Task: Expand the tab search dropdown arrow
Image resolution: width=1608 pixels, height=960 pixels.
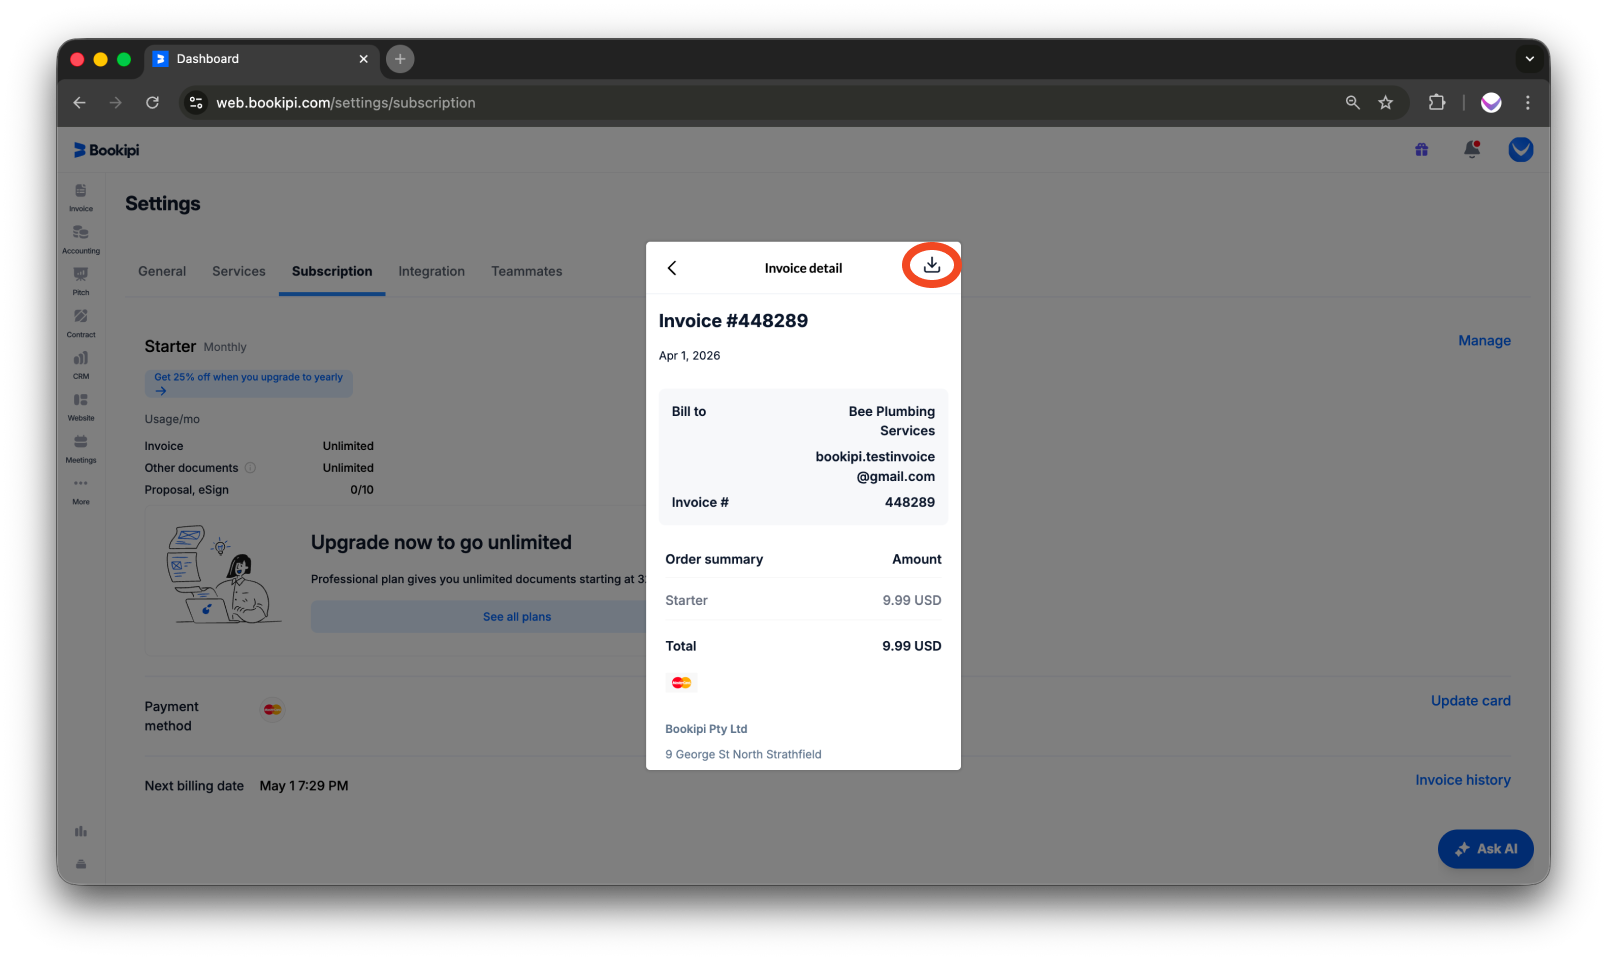Action: [x=1529, y=59]
